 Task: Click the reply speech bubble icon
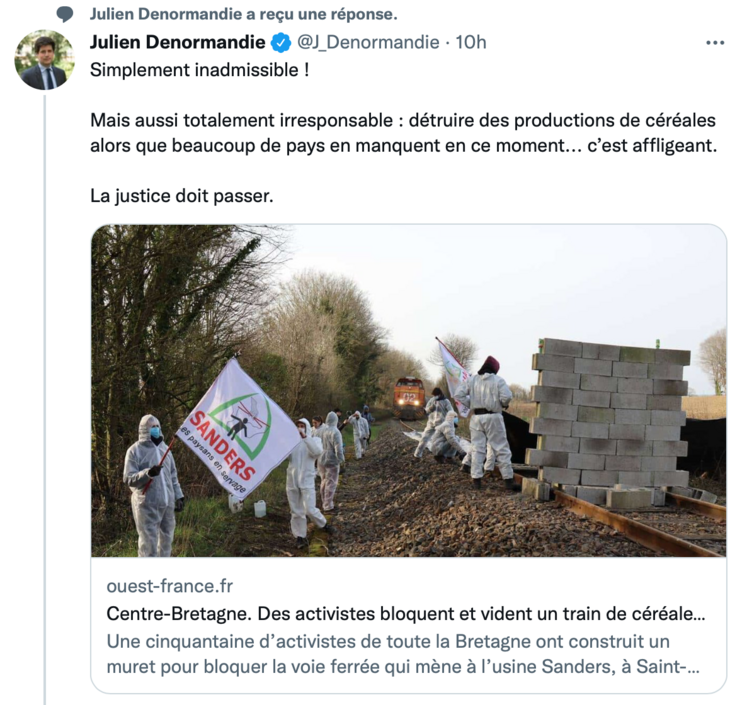click(65, 14)
